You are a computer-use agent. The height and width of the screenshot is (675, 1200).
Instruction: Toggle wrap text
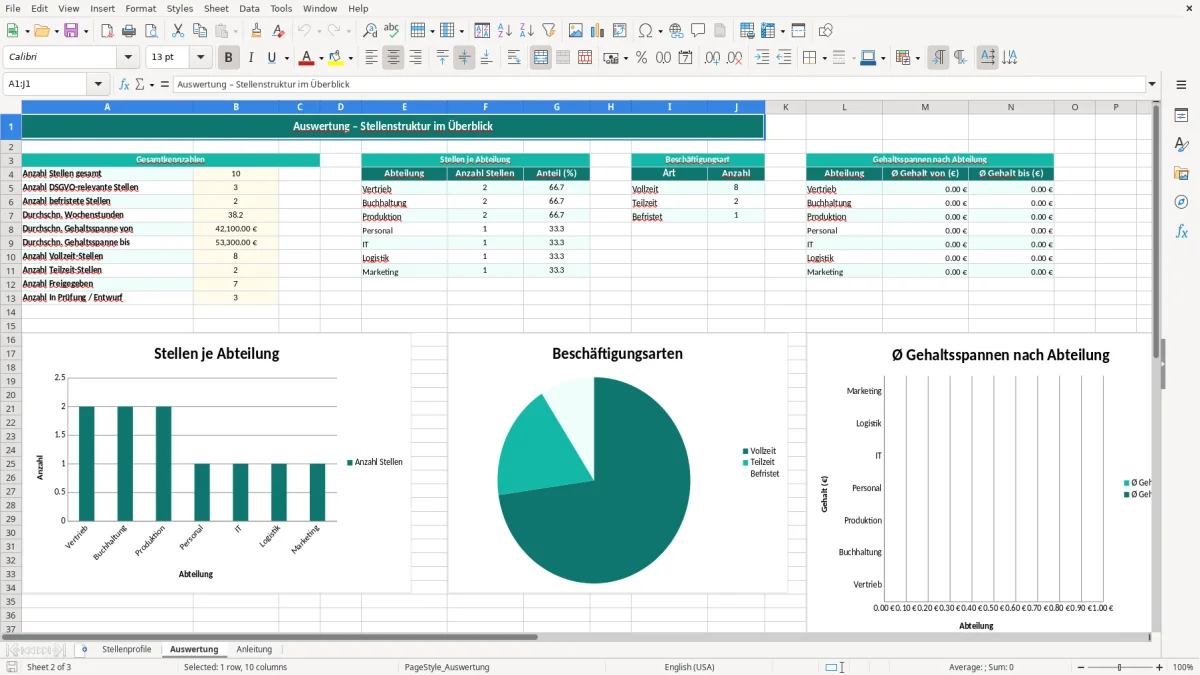point(514,58)
